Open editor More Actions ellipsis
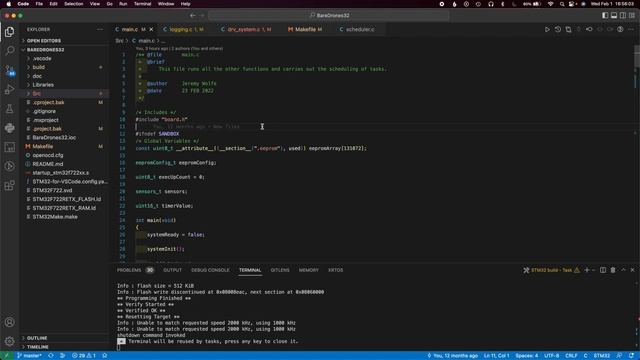This screenshot has height=360, width=640. [631, 29]
